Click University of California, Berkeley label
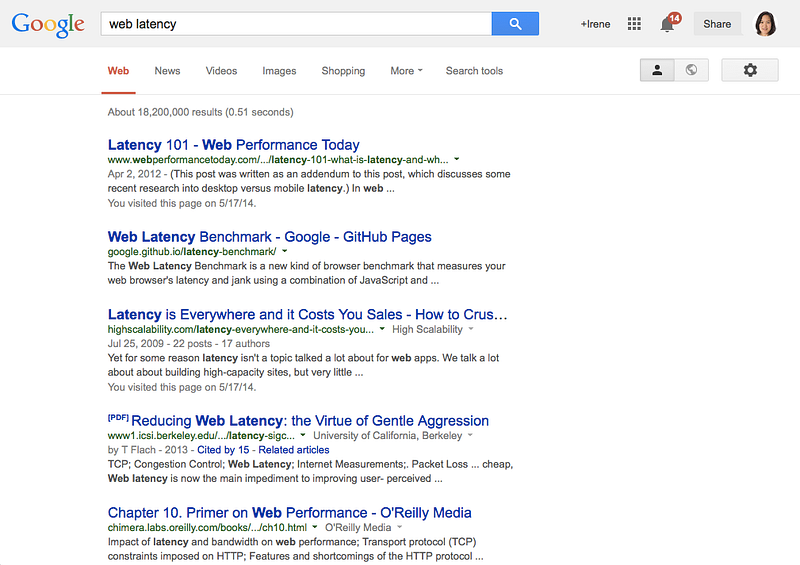 pyautogui.click(x=388, y=435)
